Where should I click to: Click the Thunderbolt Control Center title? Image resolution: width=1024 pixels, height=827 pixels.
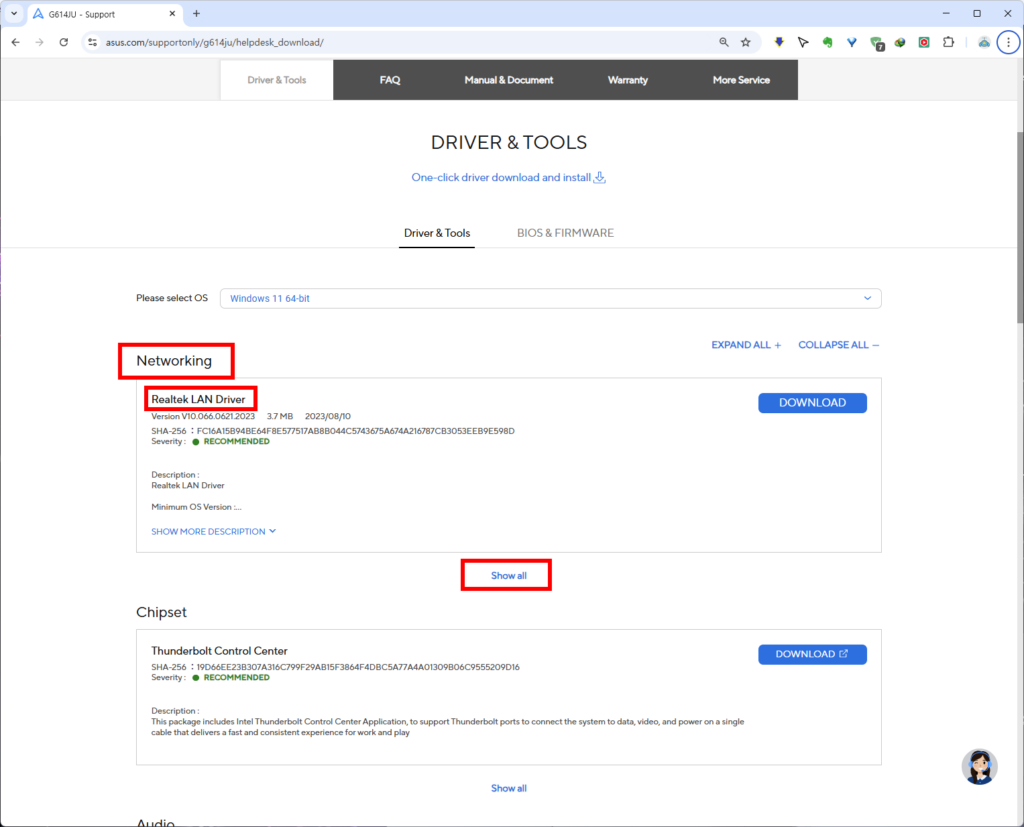(x=219, y=651)
